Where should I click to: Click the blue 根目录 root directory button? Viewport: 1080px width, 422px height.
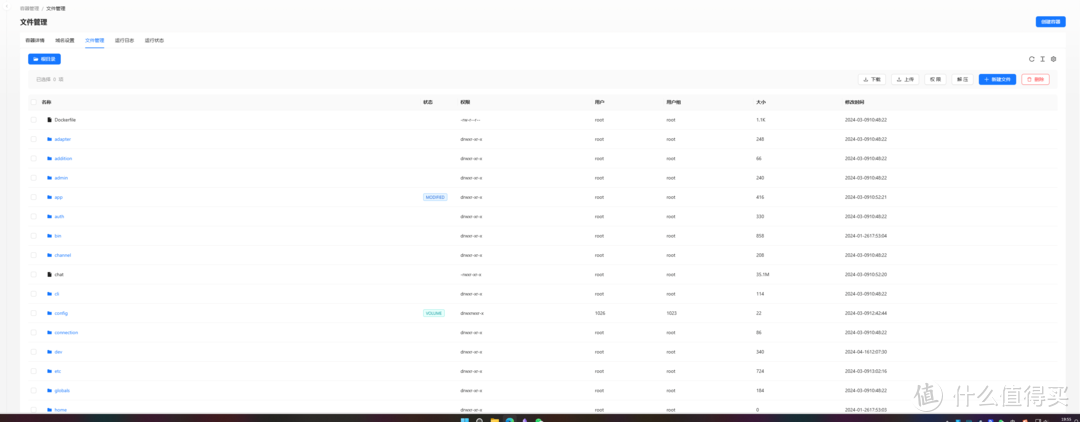44,59
